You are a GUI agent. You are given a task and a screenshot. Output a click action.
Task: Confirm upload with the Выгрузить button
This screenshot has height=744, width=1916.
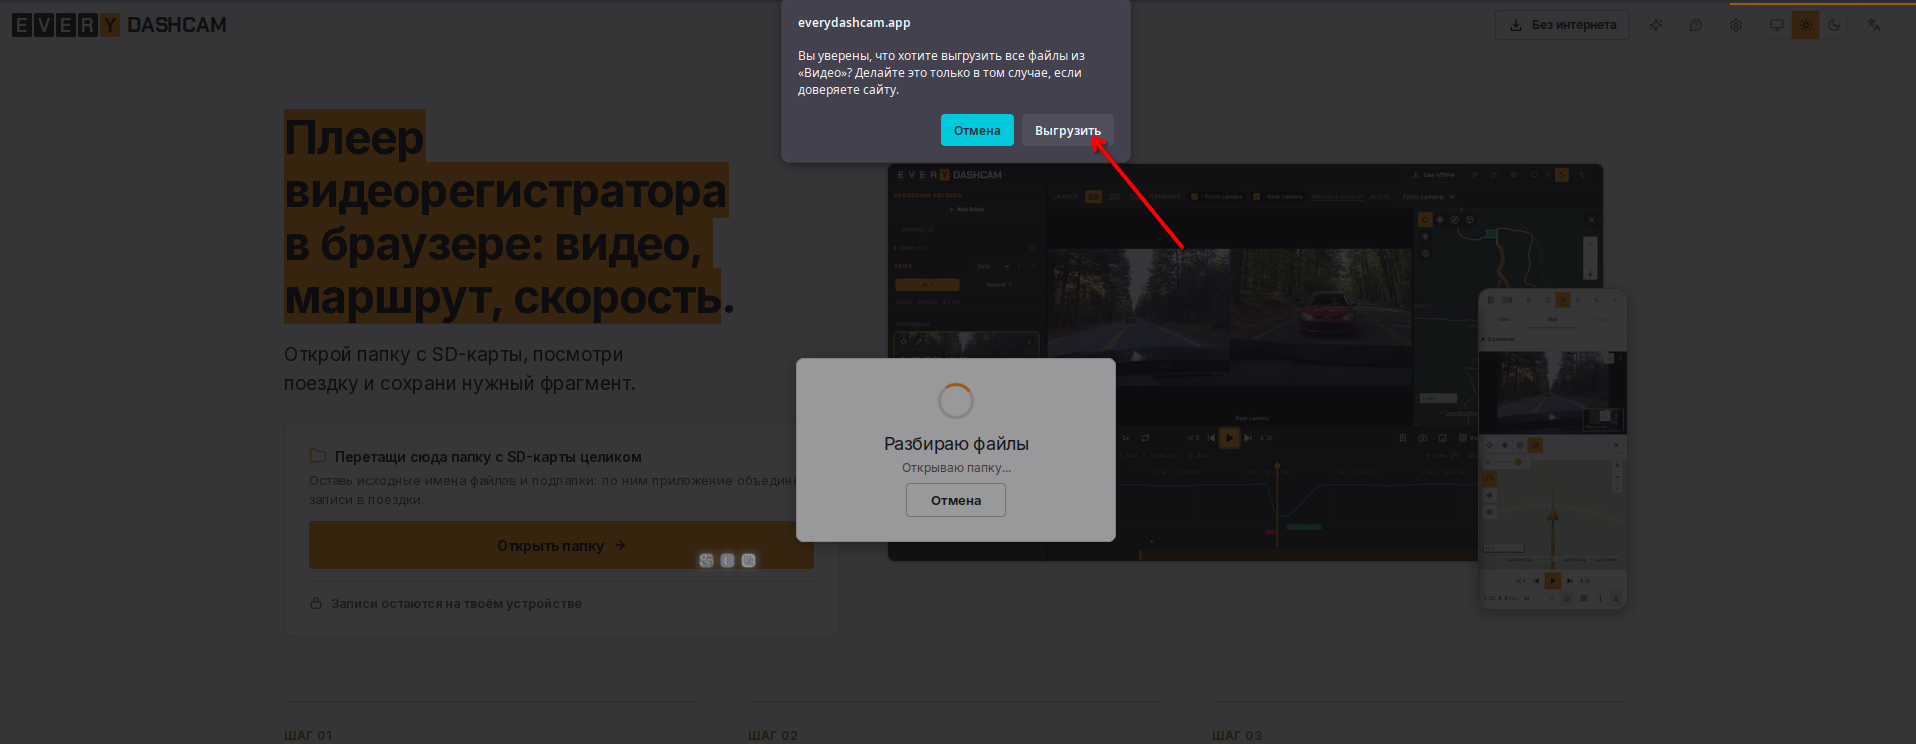[x=1067, y=130]
